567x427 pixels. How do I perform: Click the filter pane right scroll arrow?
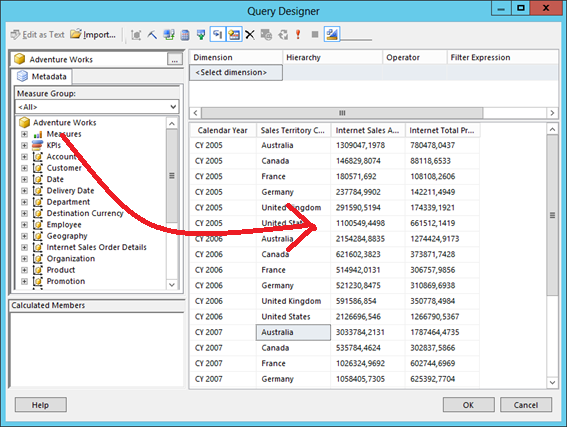(x=552, y=113)
